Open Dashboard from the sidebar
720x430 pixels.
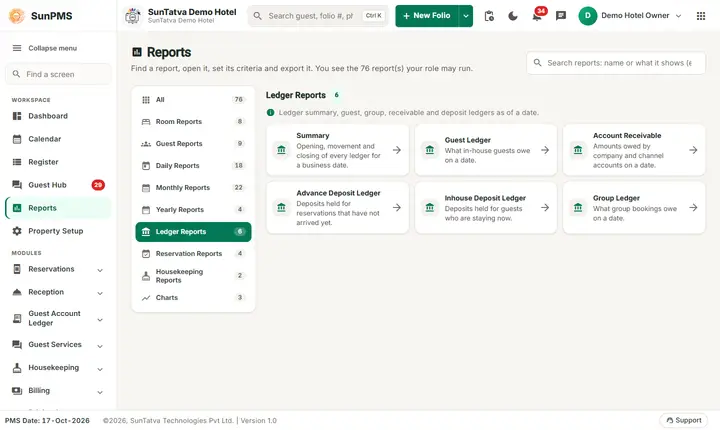pyautogui.click(x=58, y=116)
